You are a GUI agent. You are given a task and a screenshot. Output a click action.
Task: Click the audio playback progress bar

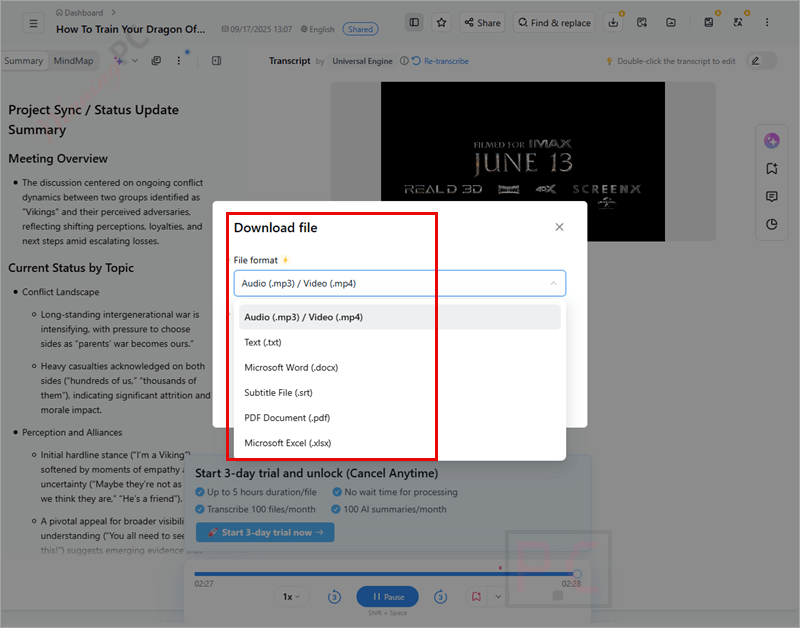[x=386, y=574]
